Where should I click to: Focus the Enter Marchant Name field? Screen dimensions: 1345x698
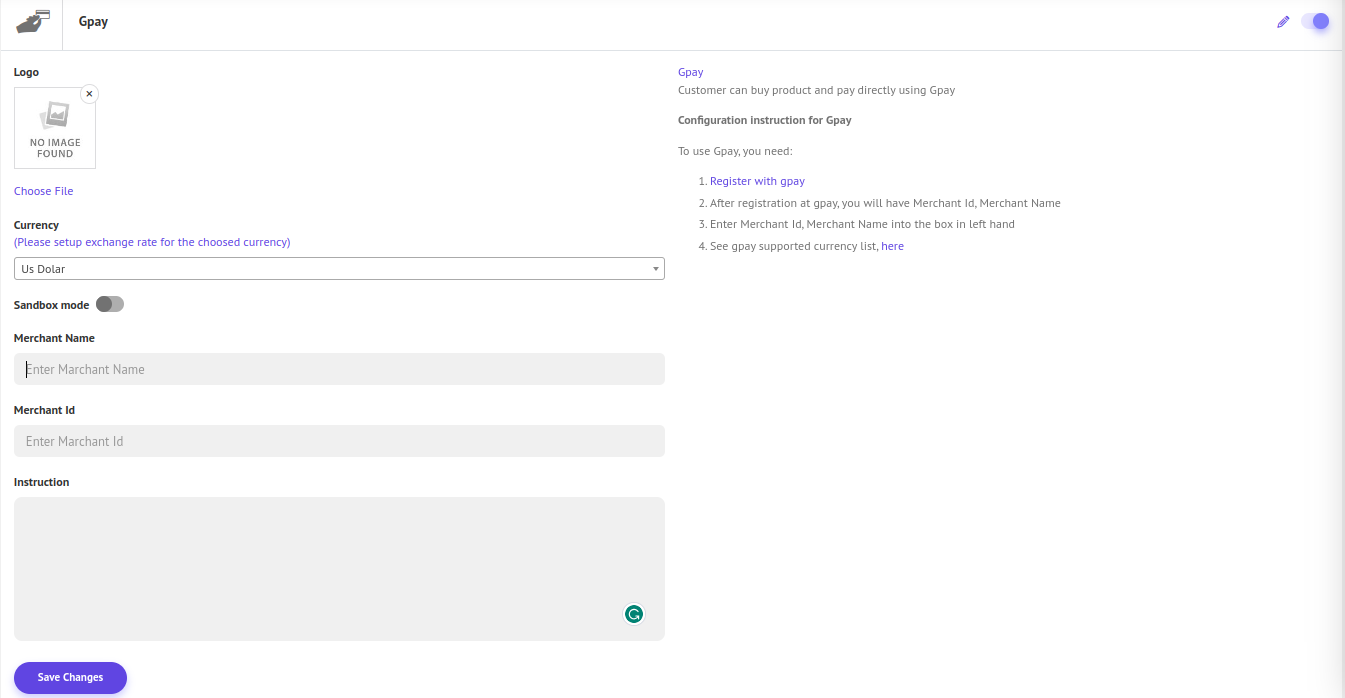coord(338,369)
